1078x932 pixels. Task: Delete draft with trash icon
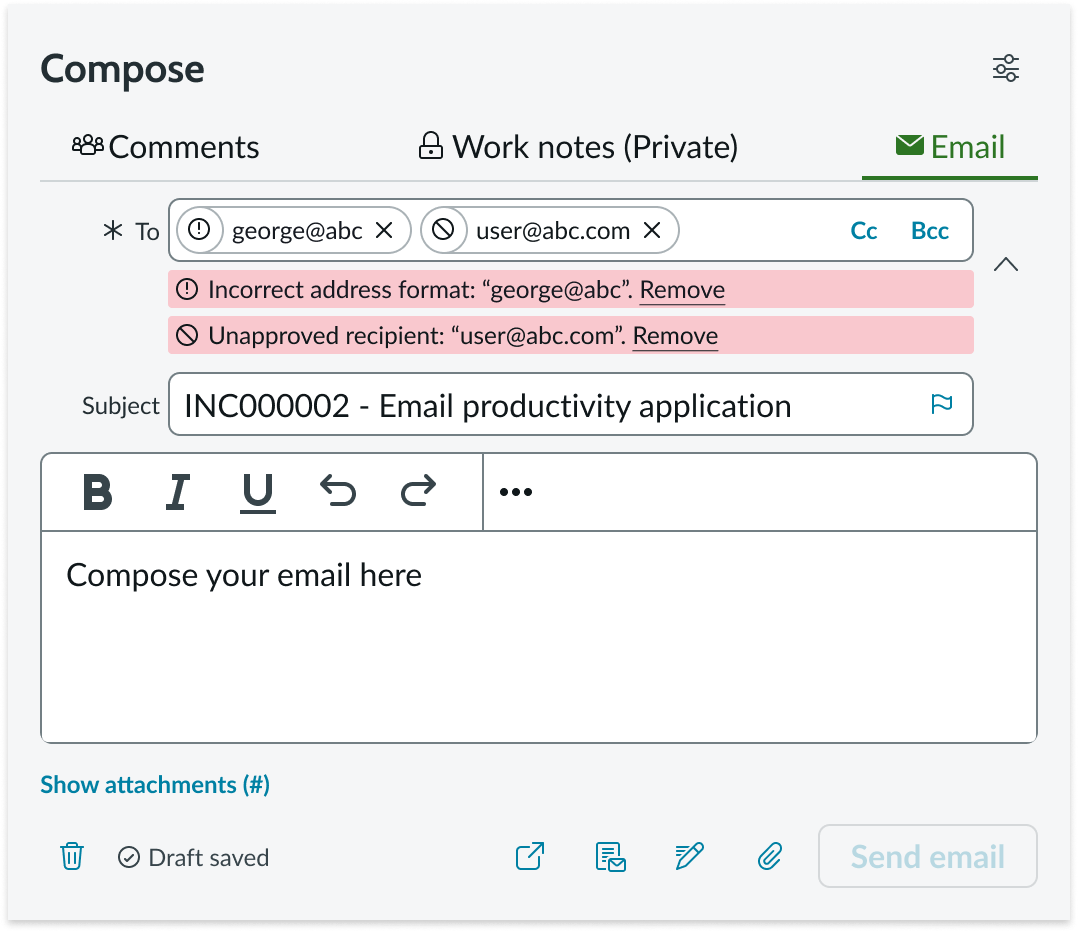point(72,857)
